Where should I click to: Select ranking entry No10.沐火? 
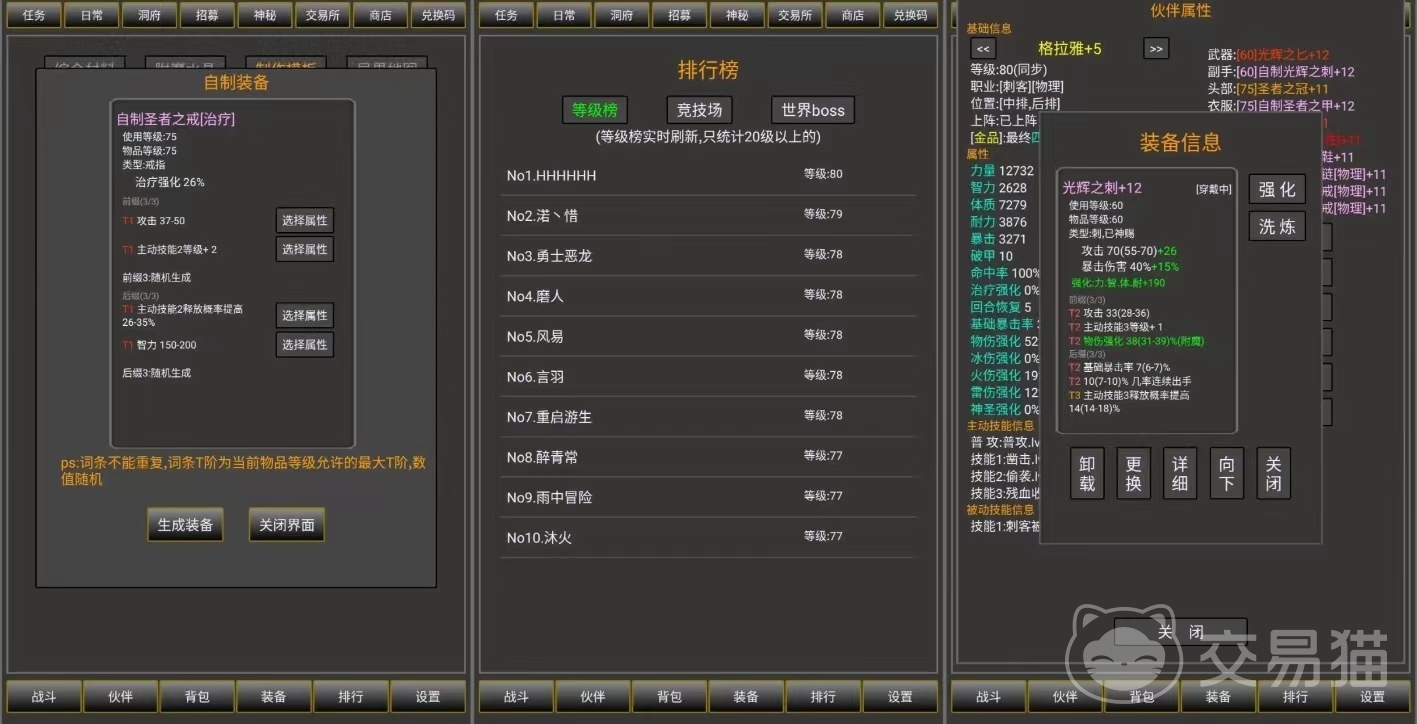pyautogui.click(x=709, y=537)
